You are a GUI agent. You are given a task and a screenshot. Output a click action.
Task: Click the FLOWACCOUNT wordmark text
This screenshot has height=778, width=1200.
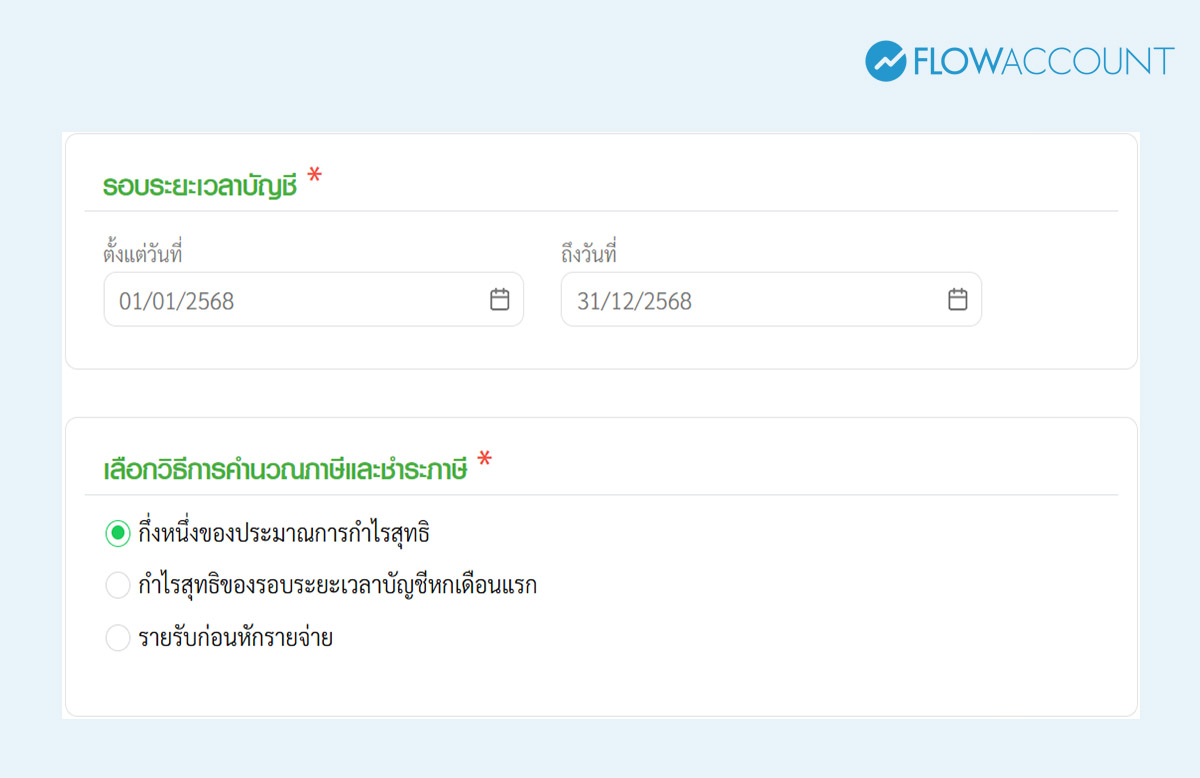[x=1043, y=62]
